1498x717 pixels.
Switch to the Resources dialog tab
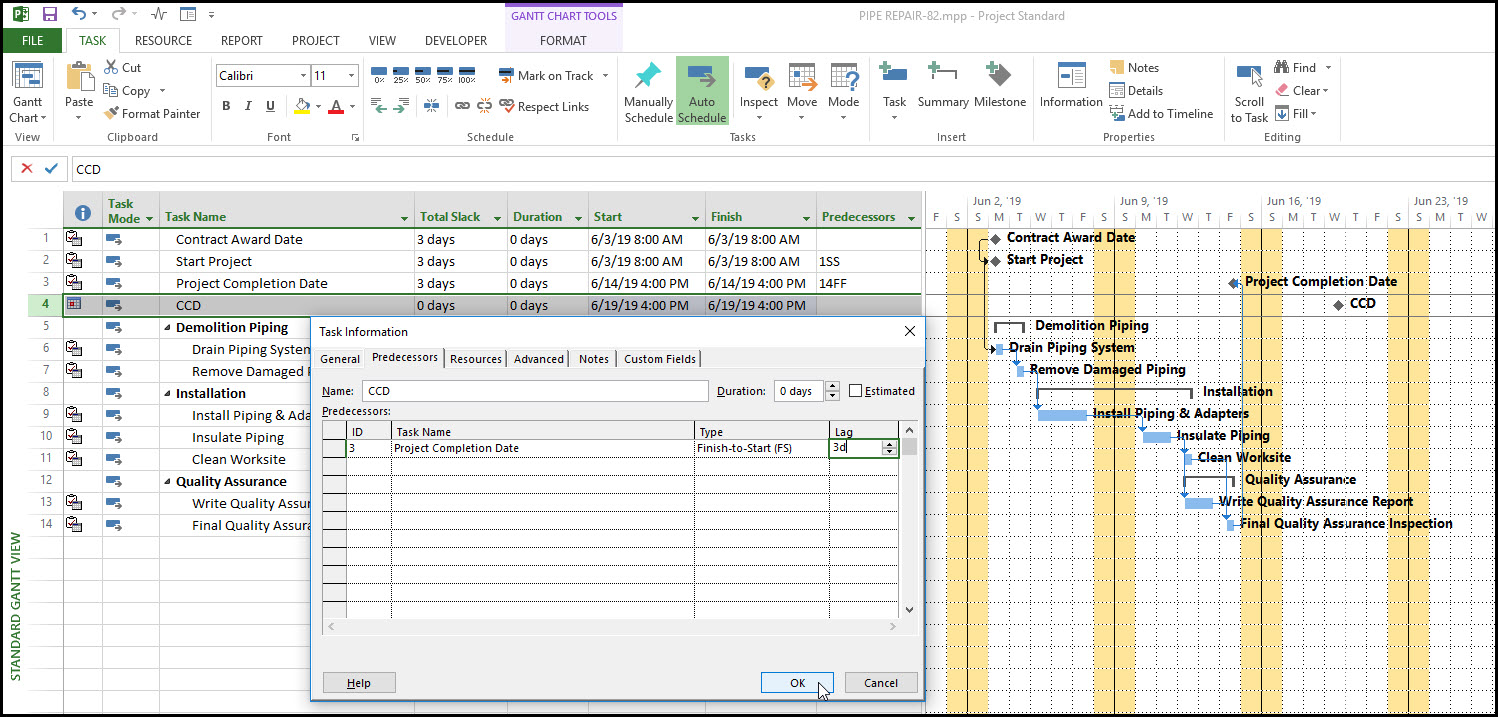coord(475,359)
